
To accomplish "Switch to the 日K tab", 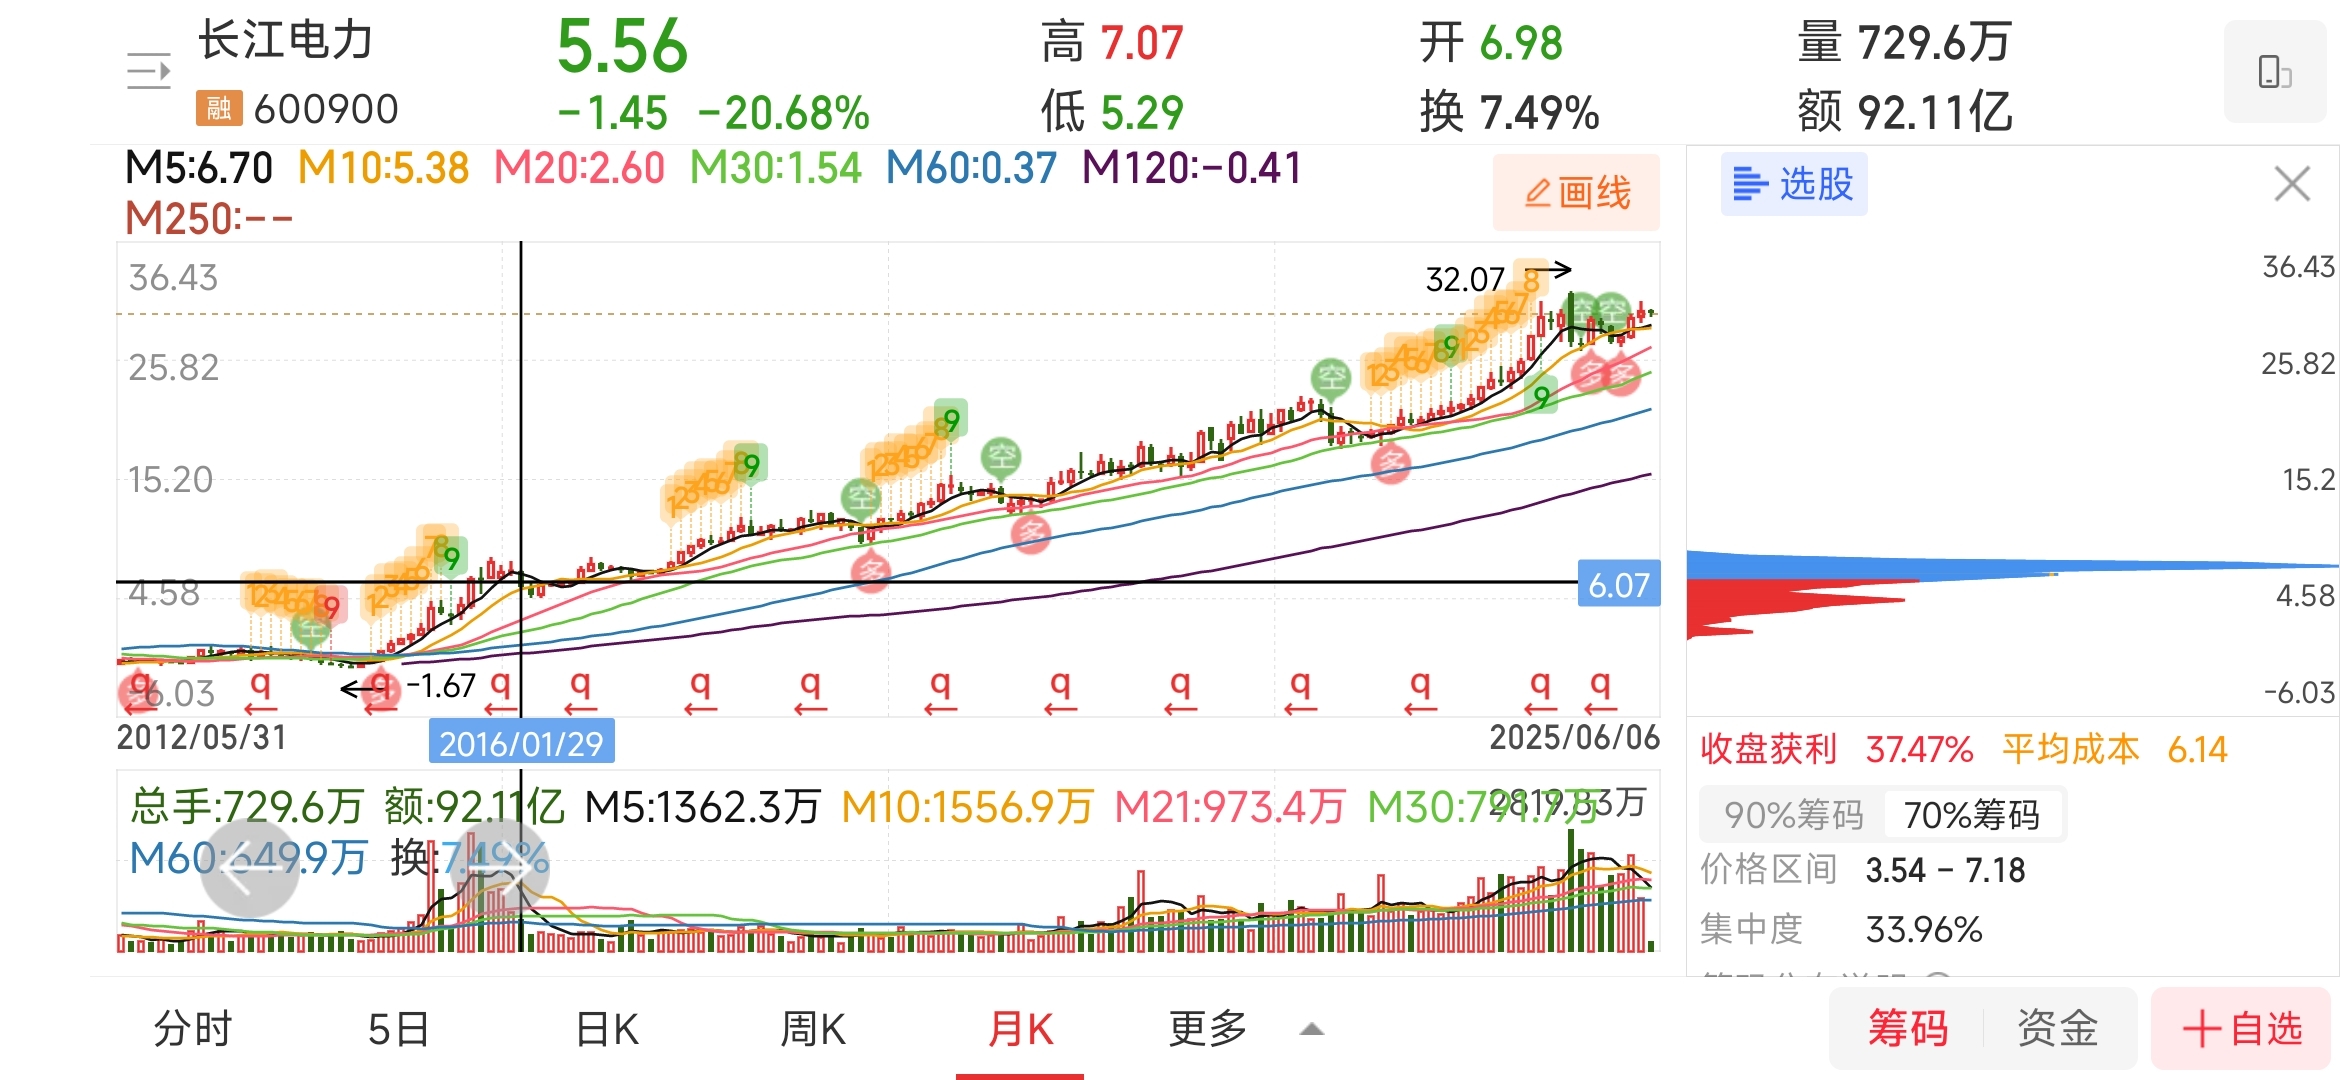I will pos(607,1028).
